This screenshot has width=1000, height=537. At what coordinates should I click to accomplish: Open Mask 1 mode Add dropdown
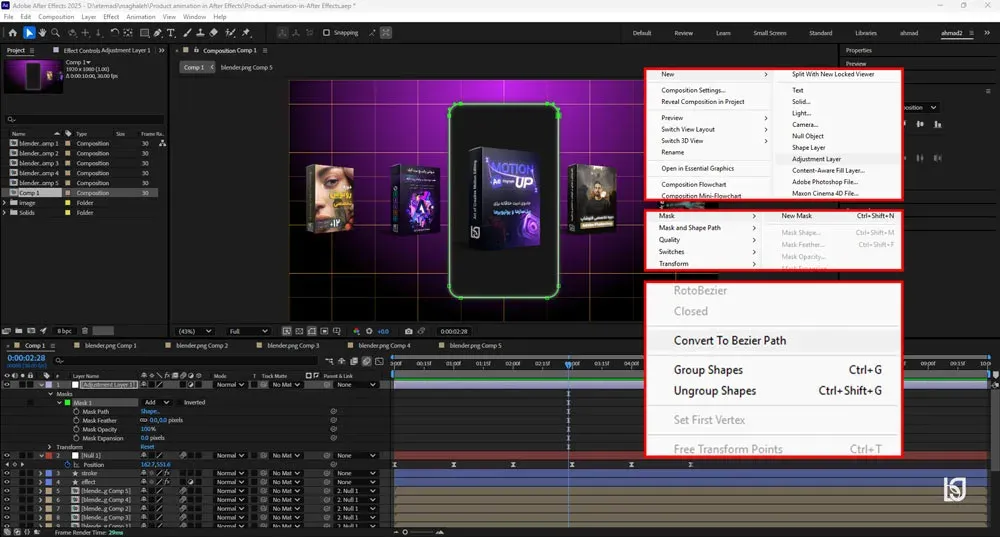[x=157, y=402]
